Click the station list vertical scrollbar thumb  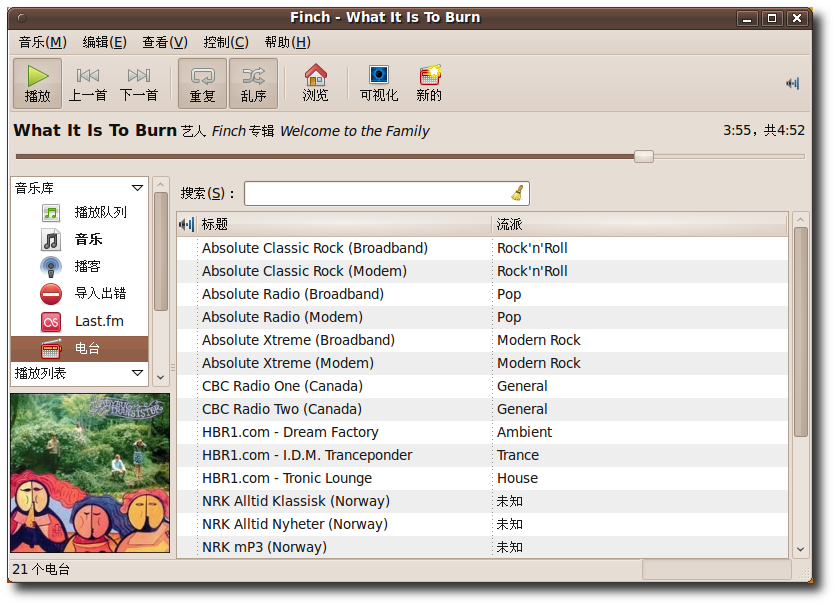pos(800,332)
